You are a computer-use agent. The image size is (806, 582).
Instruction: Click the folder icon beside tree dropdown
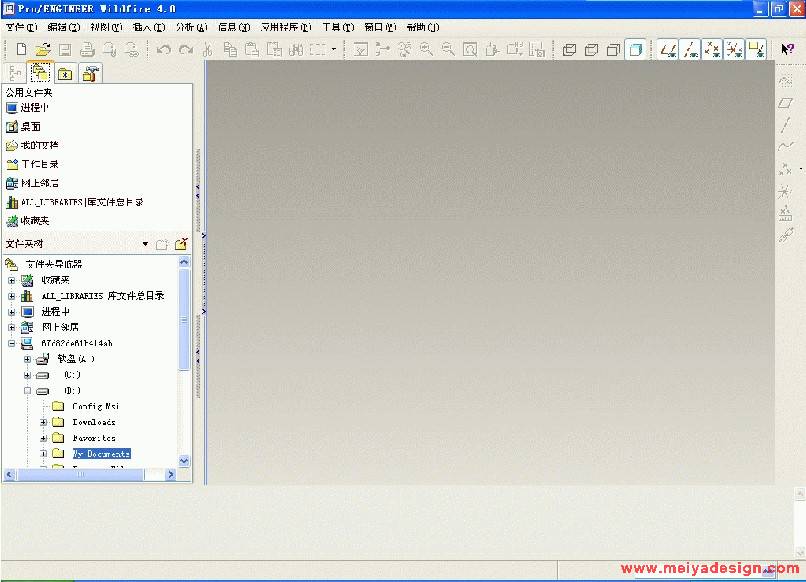162,245
